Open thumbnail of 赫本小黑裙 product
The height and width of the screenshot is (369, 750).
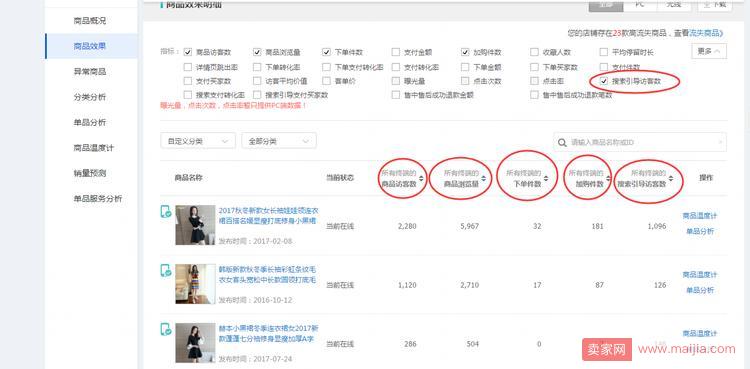tap(195, 343)
